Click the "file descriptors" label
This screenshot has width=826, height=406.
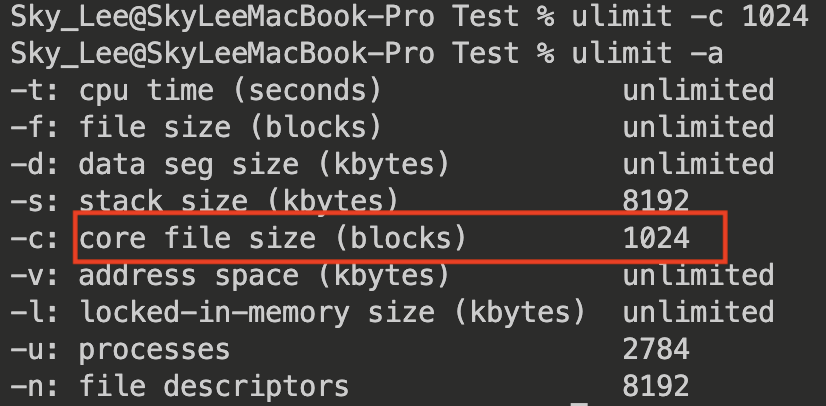(x=213, y=386)
